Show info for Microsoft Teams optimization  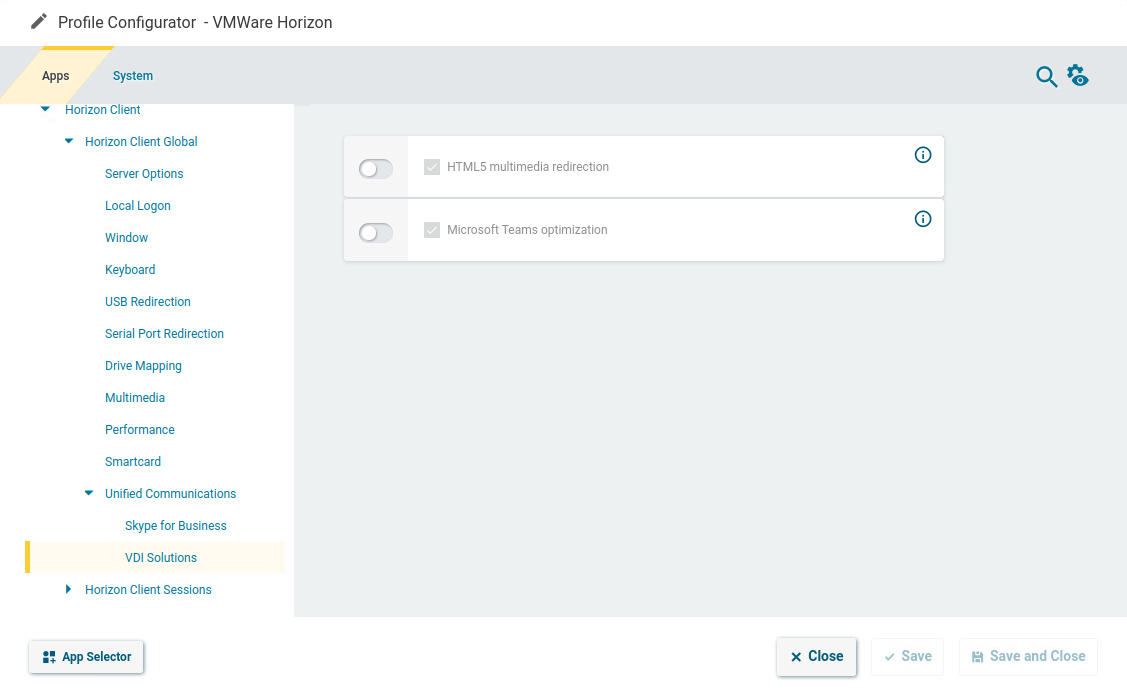coord(923,218)
